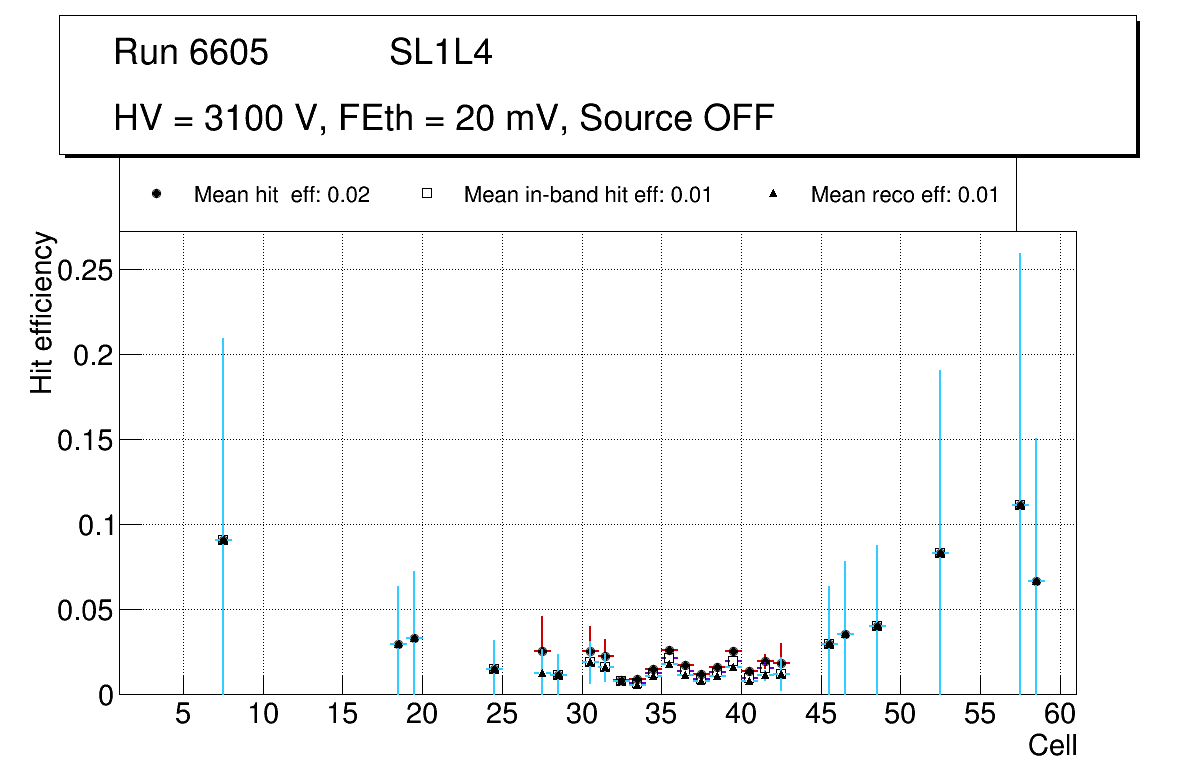Select the highest data point near cell 57
Image resolution: width=1196 pixels, height=772 pixels.
coord(1020,505)
